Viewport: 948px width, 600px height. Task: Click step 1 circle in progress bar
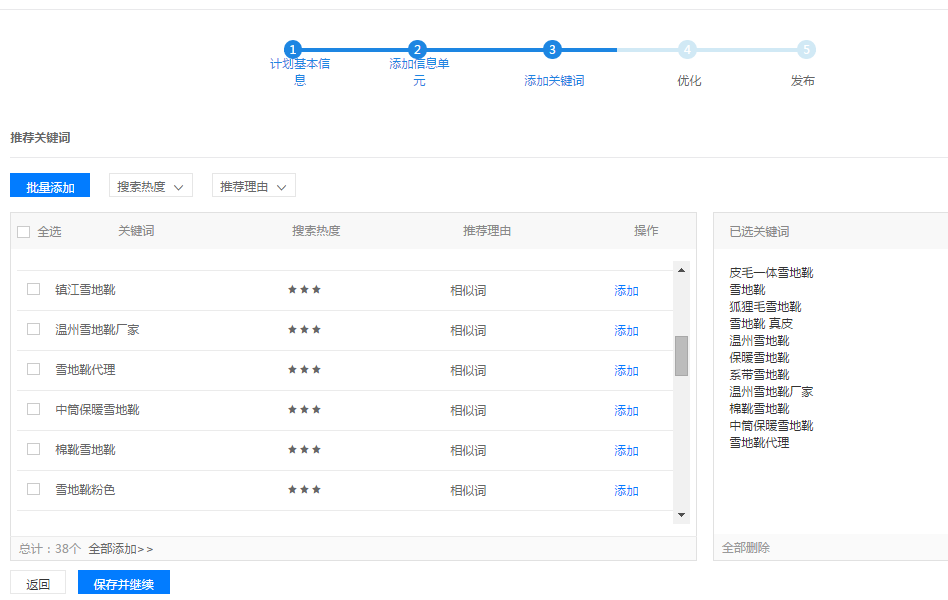pyautogui.click(x=292, y=50)
